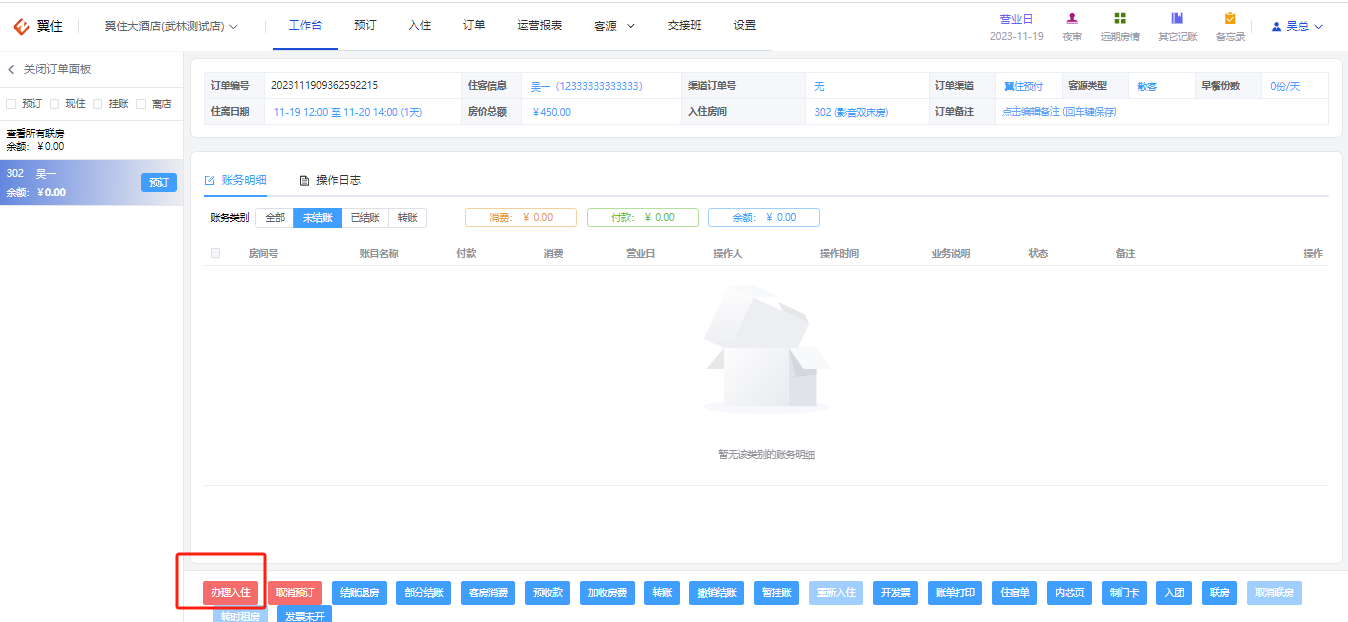Click the 联房 button
The height and width of the screenshot is (622, 1348).
click(1219, 593)
